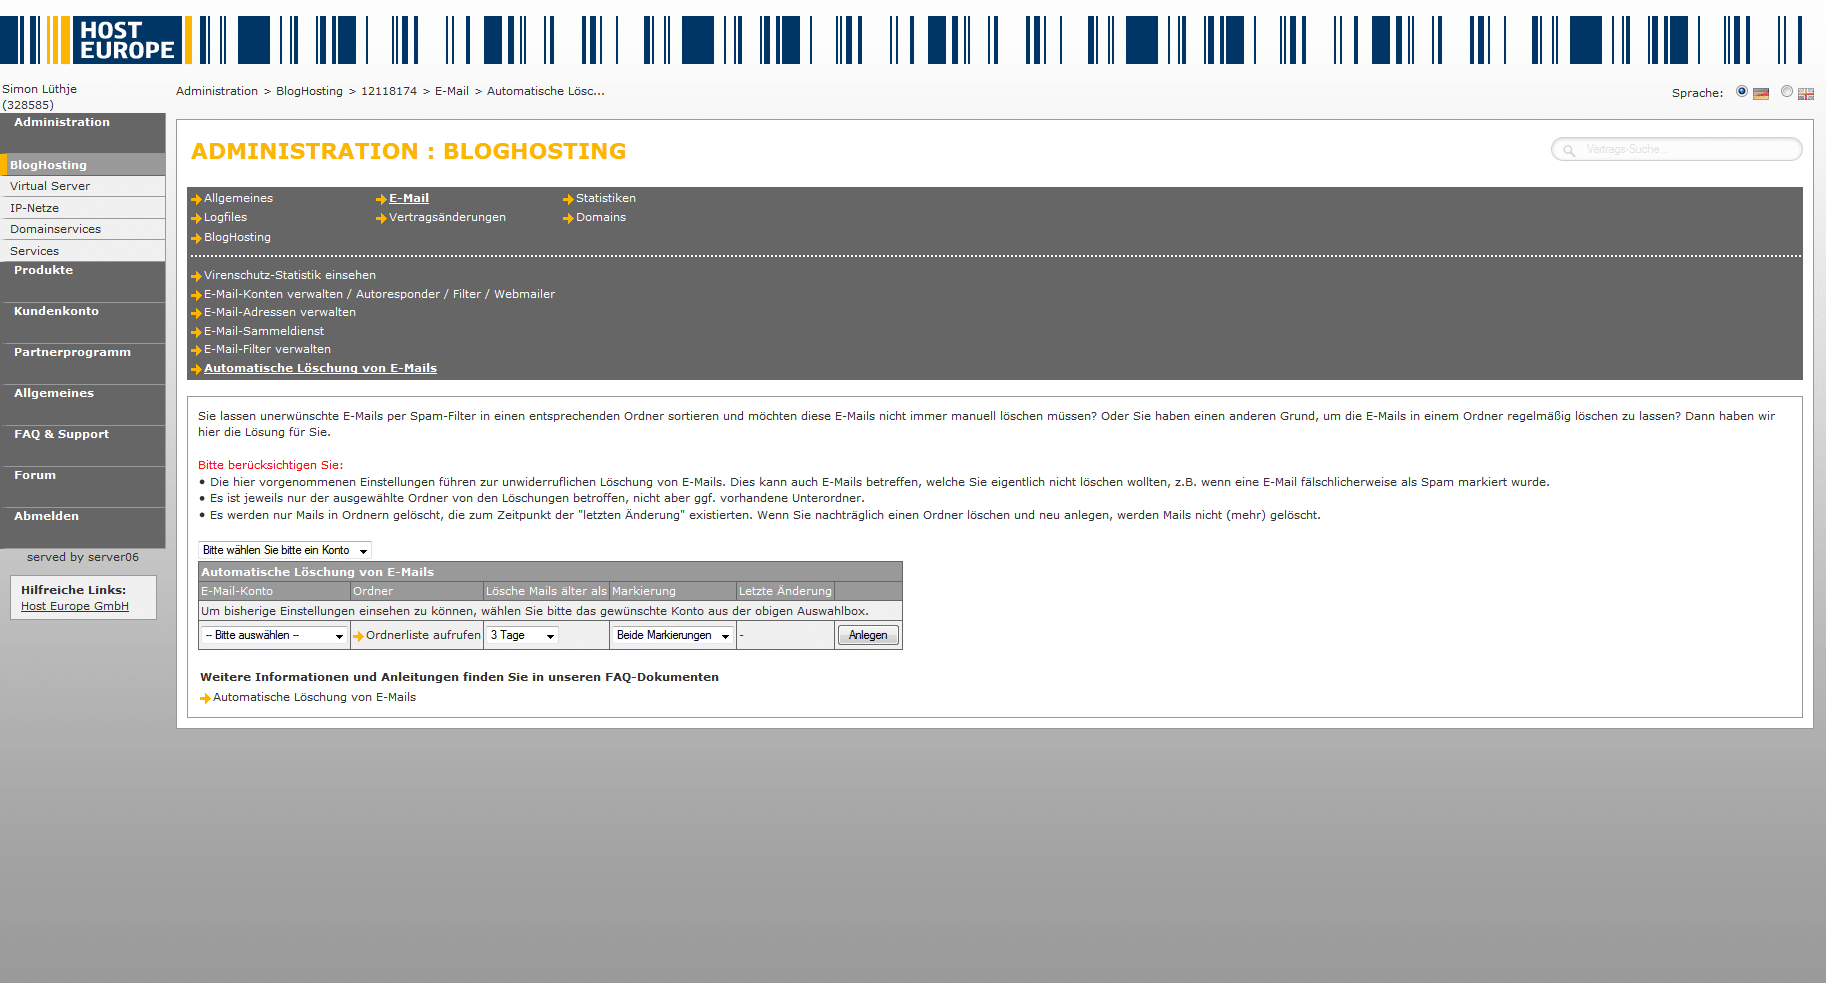
Task: Click the arrow icon beside the FAQ link Automatische Löschung
Action: pos(205,698)
